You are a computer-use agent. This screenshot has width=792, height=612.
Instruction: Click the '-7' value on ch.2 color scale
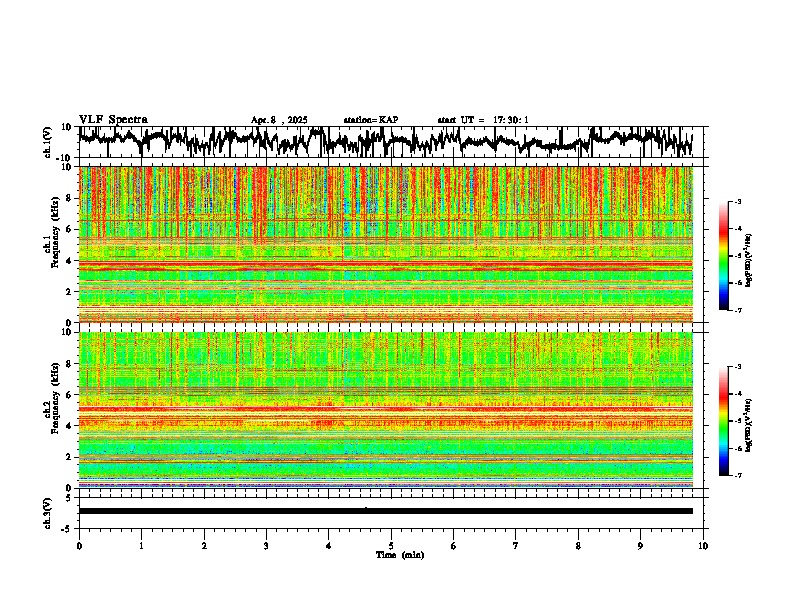(x=737, y=475)
